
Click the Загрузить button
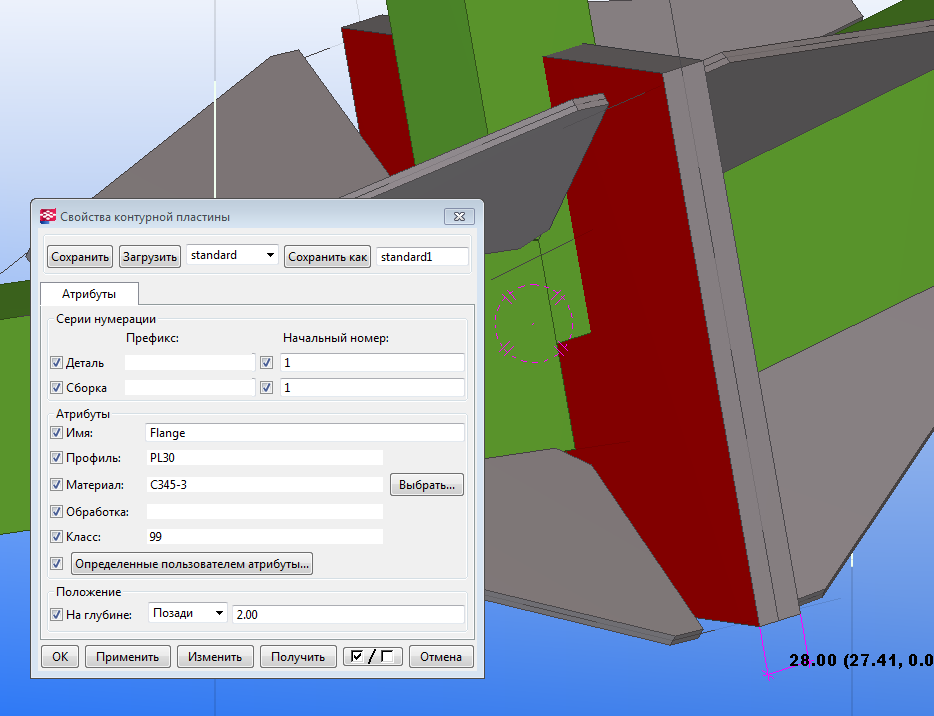pos(150,257)
